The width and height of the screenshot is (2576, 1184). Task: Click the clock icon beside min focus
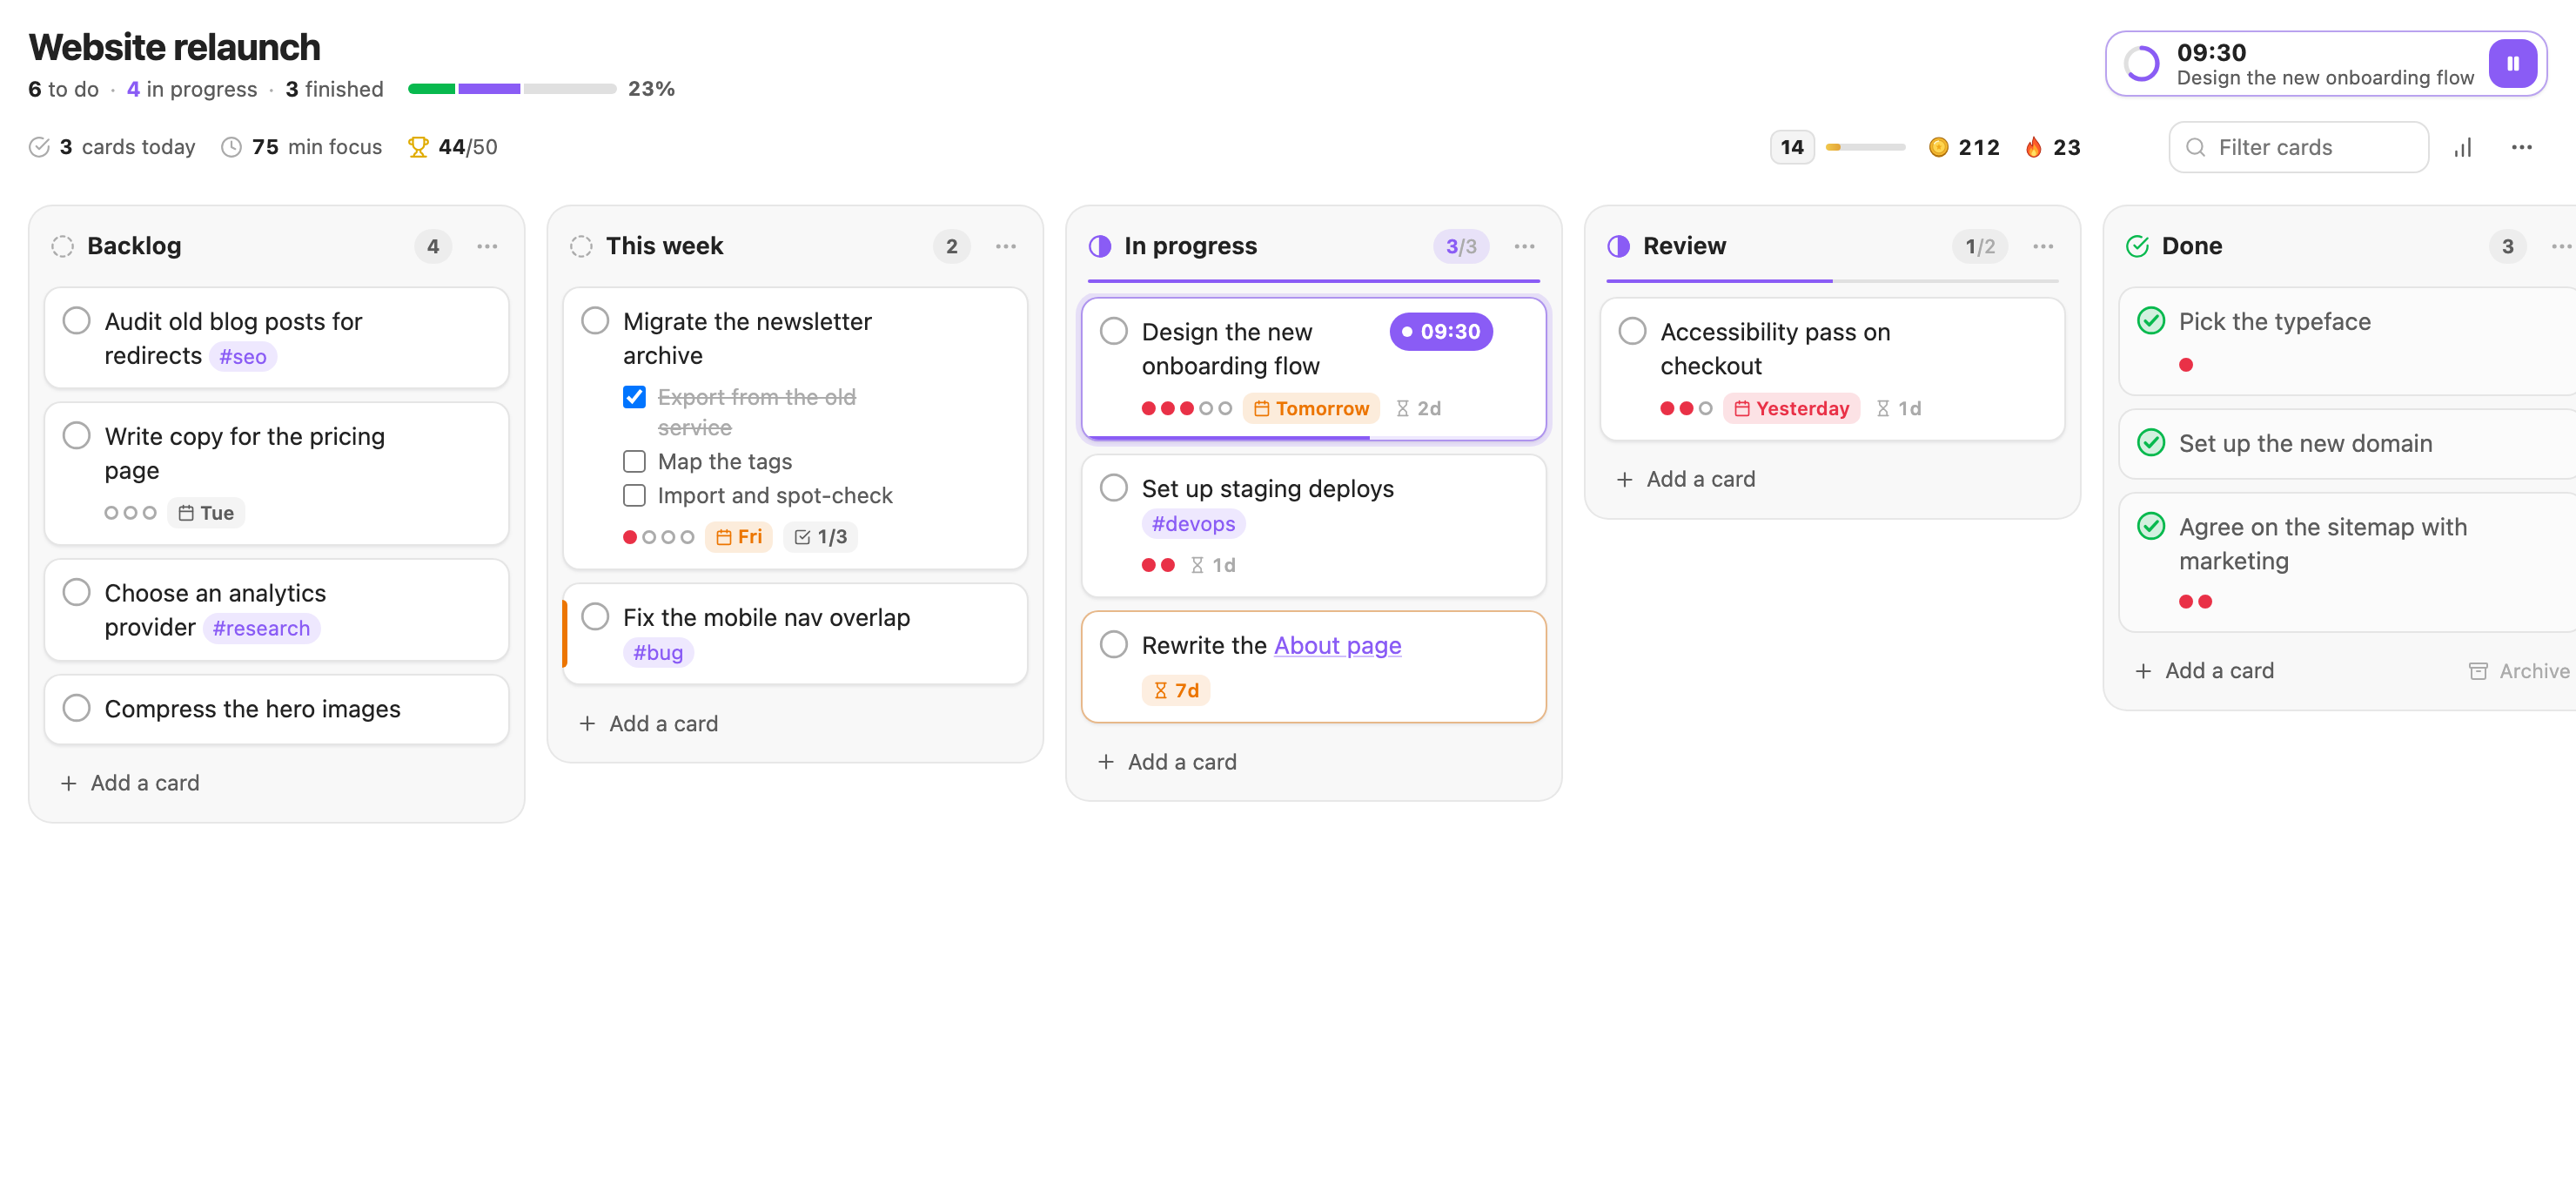[231, 147]
